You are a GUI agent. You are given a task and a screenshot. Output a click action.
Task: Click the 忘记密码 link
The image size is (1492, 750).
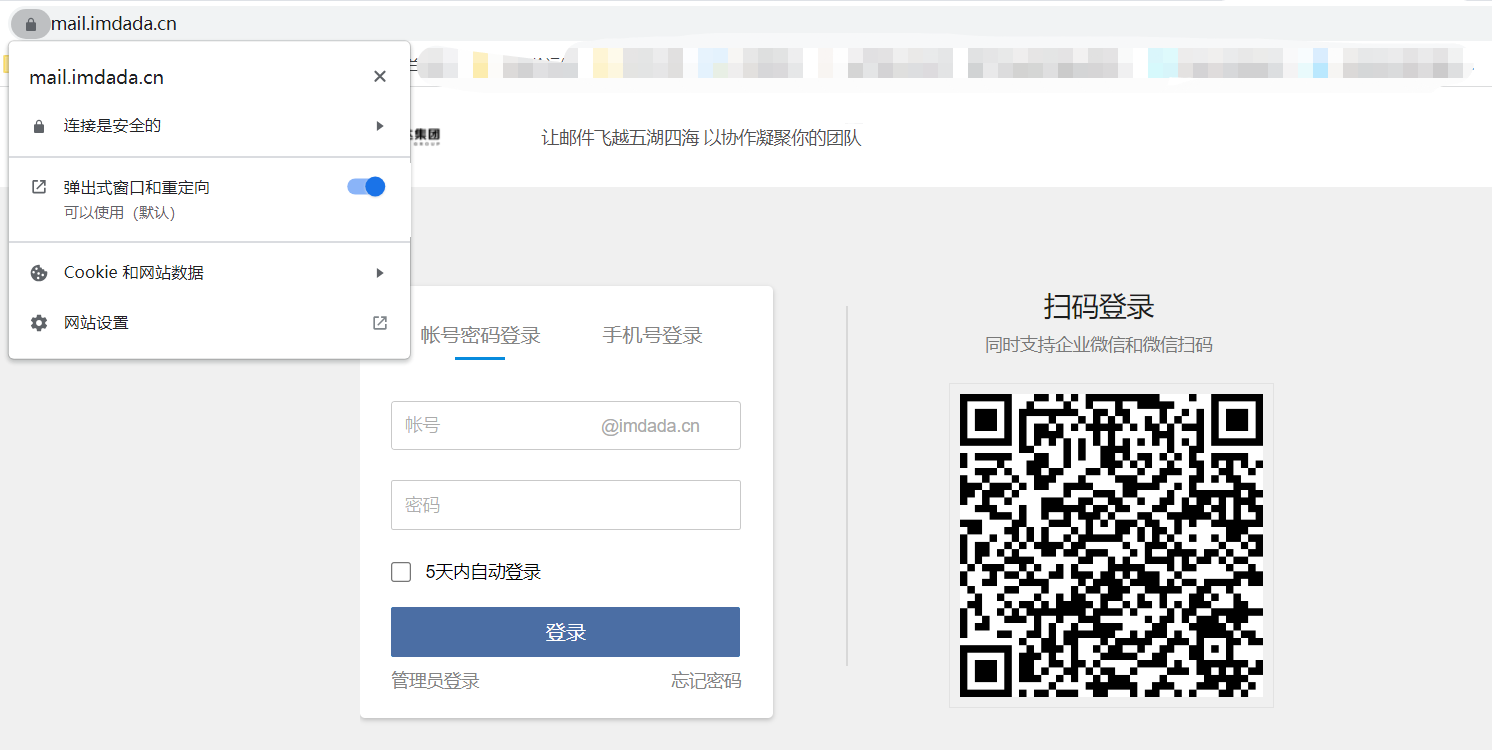coord(706,681)
